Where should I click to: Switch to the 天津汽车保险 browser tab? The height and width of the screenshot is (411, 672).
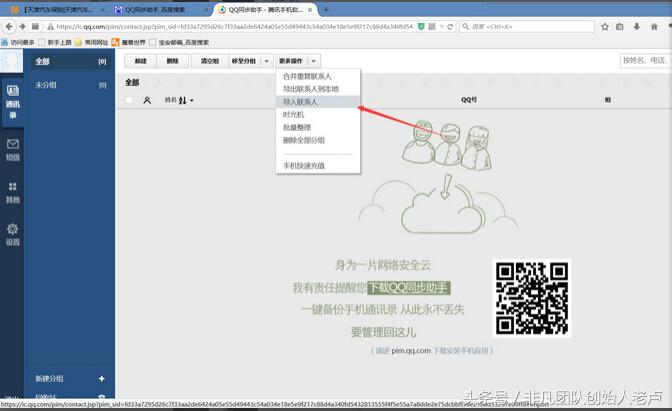pyautogui.click(x=56, y=9)
